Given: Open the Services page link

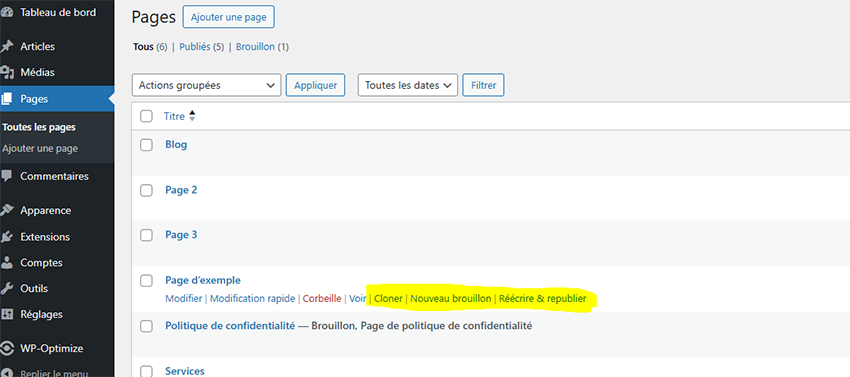Looking at the screenshot, I should coord(185,372).
